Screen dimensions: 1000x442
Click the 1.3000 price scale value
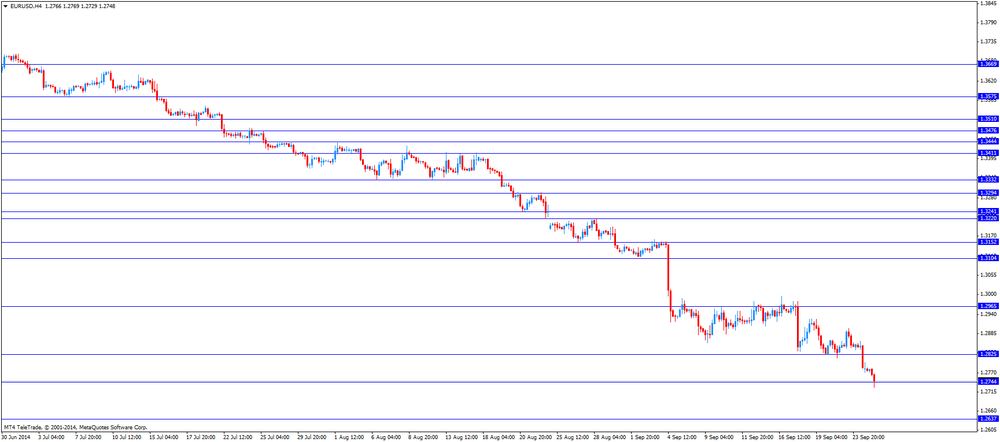[988, 295]
